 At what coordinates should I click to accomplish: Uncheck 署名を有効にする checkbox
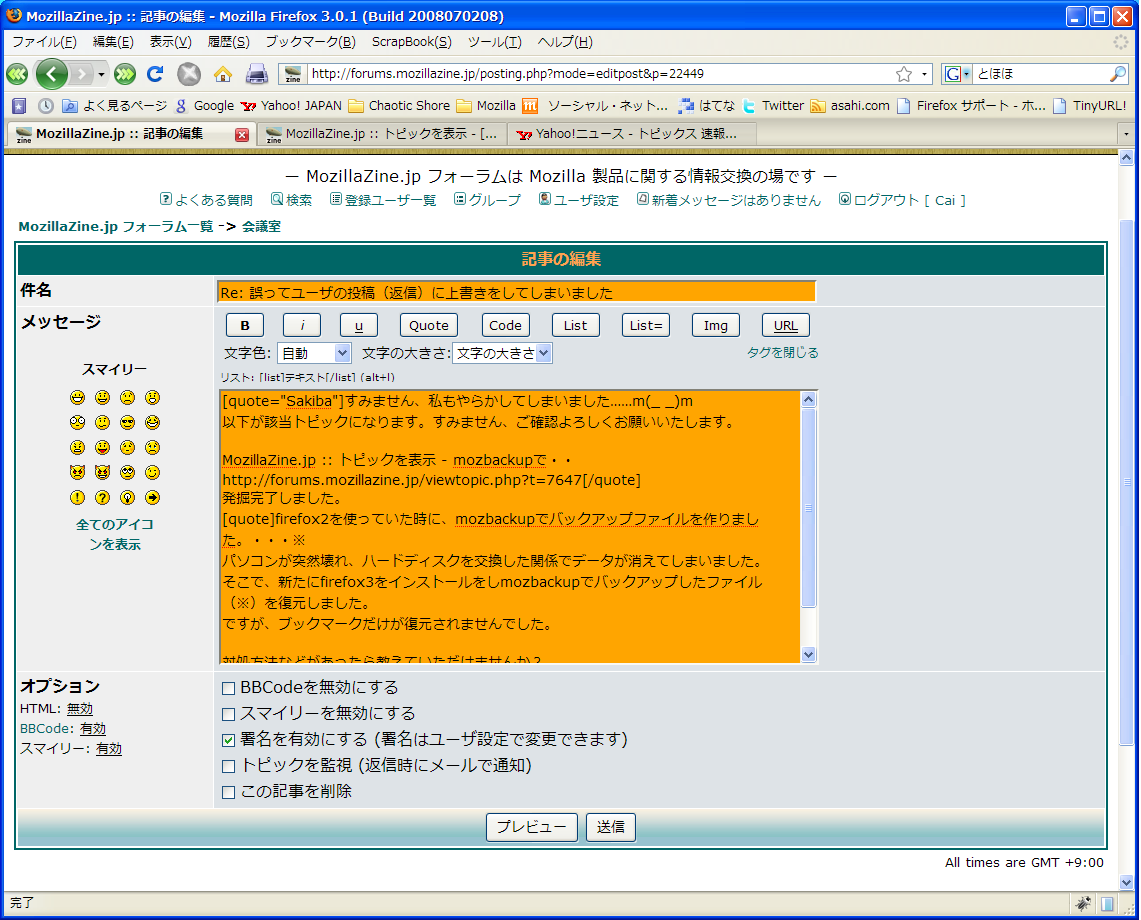pyautogui.click(x=228, y=740)
